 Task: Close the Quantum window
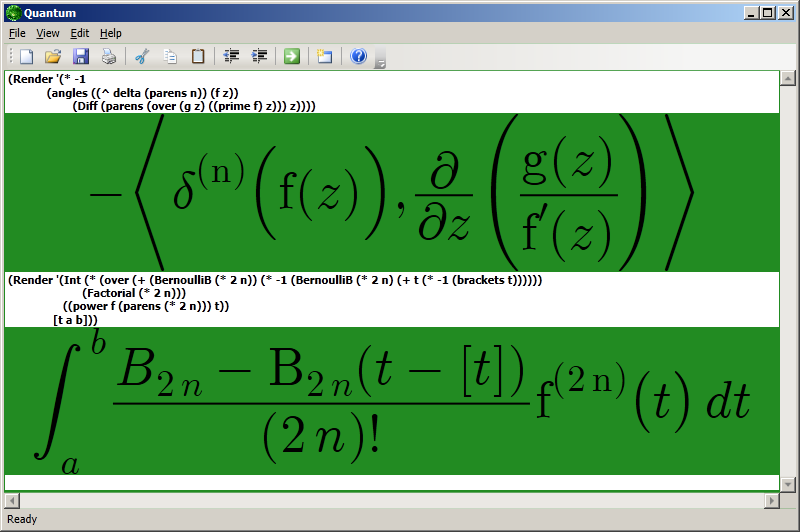(786, 13)
